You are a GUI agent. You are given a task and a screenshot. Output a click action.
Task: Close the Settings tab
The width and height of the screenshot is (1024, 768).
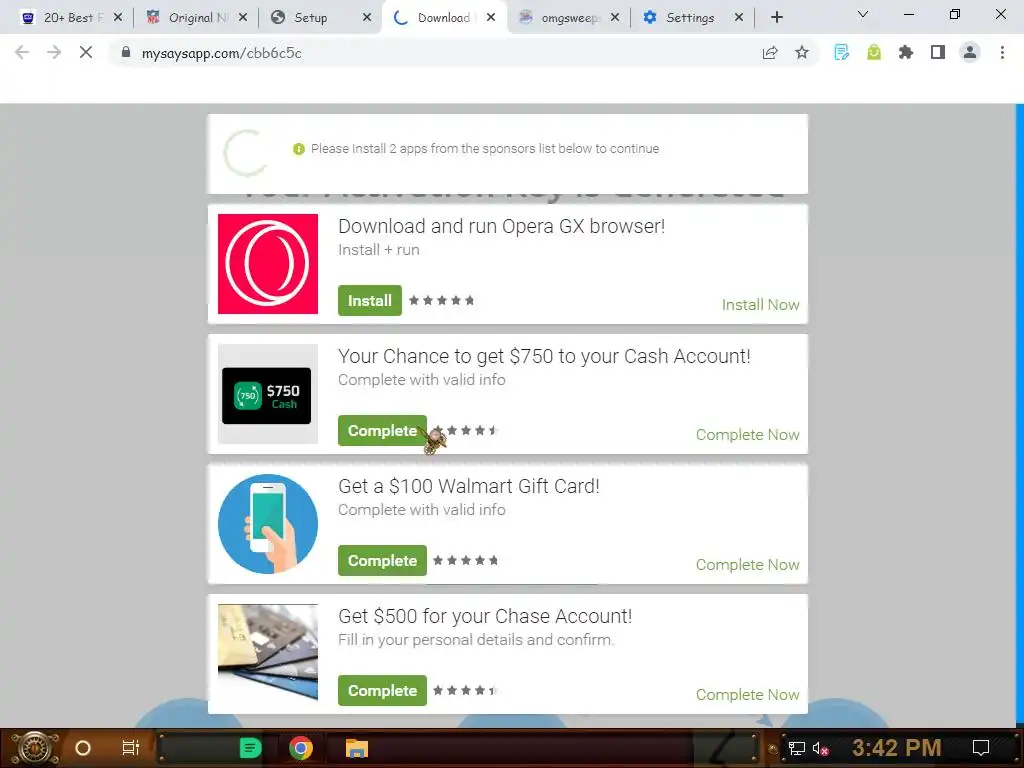pyautogui.click(x=739, y=18)
